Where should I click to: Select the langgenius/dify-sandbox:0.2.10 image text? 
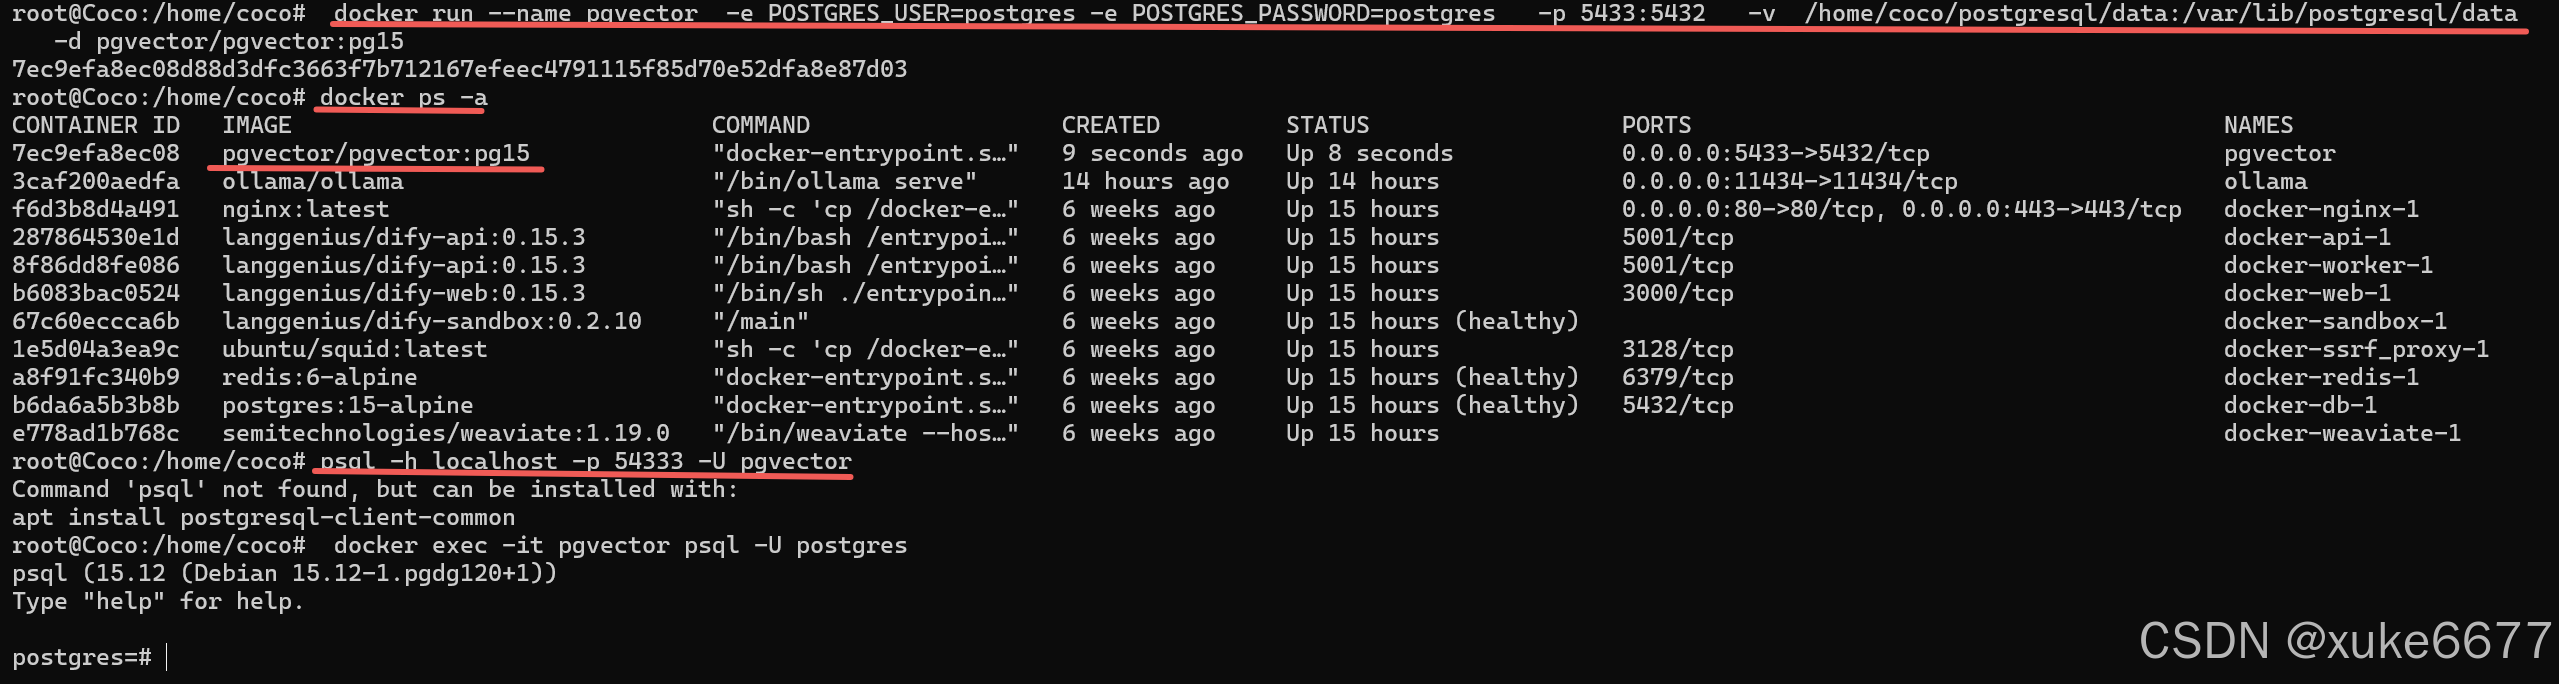tap(432, 321)
